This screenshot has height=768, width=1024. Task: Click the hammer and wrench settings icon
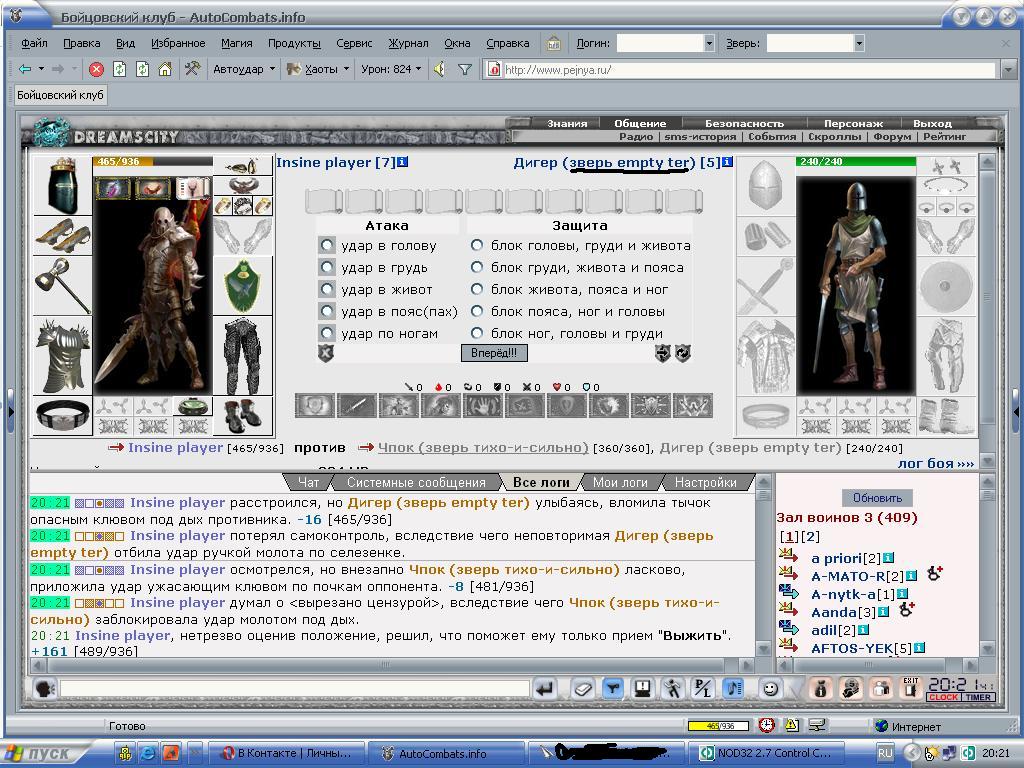191,68
